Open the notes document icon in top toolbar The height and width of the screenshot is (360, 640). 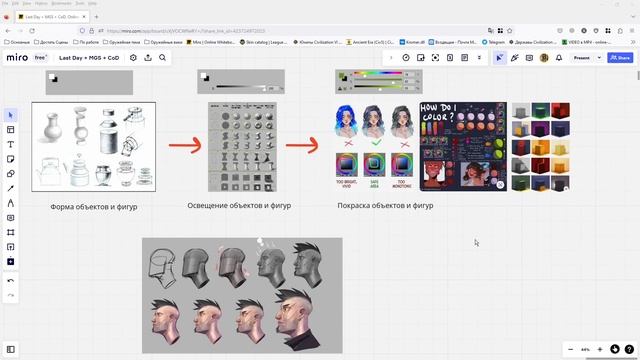(x=464, y=58)
